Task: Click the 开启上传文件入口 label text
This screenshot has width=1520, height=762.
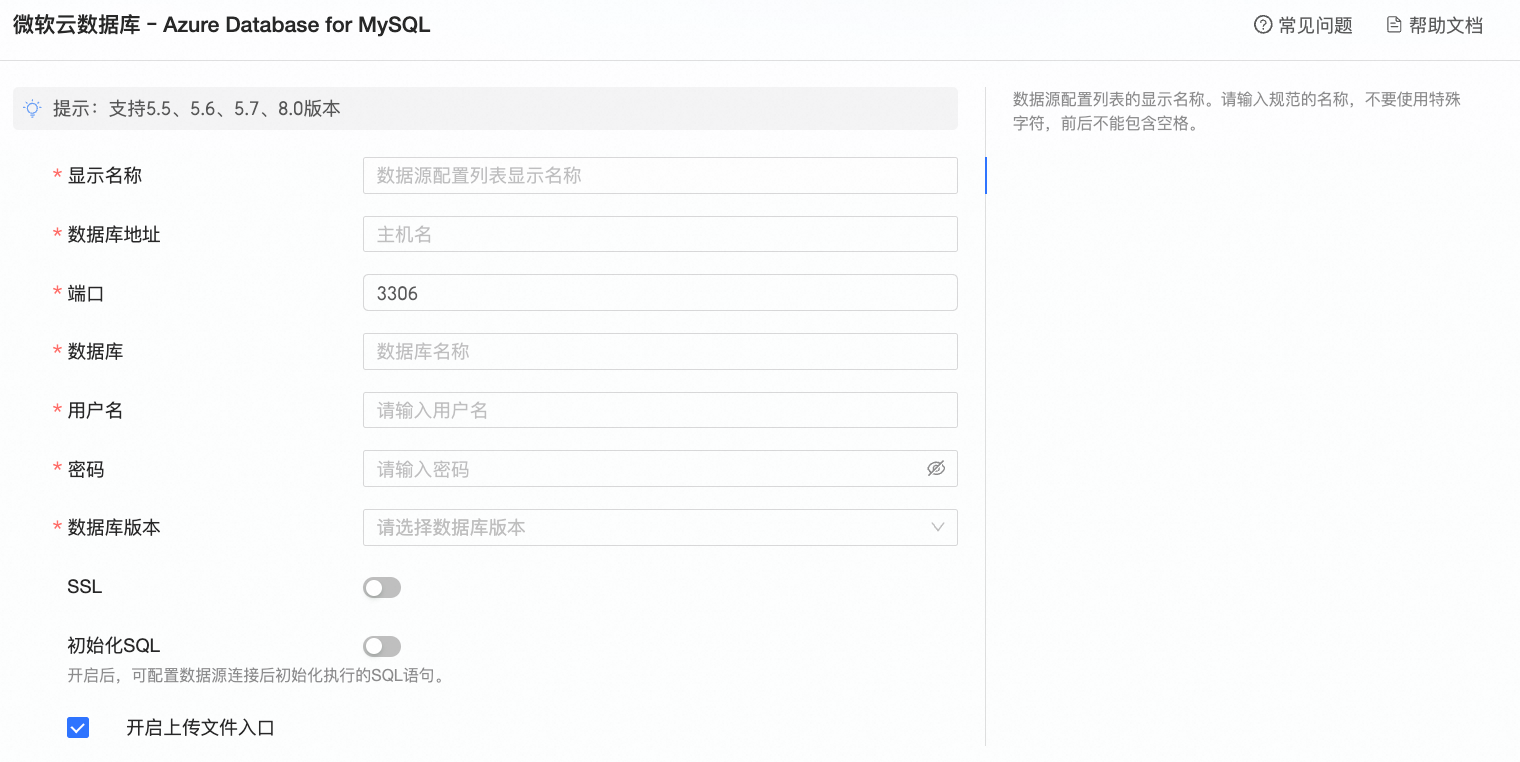Action: click(200, 727)
